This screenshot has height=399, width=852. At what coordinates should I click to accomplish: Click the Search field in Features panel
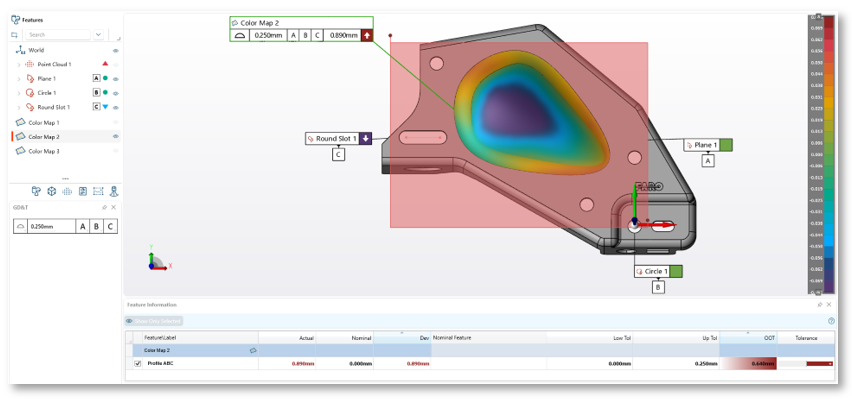pos(58,35)
